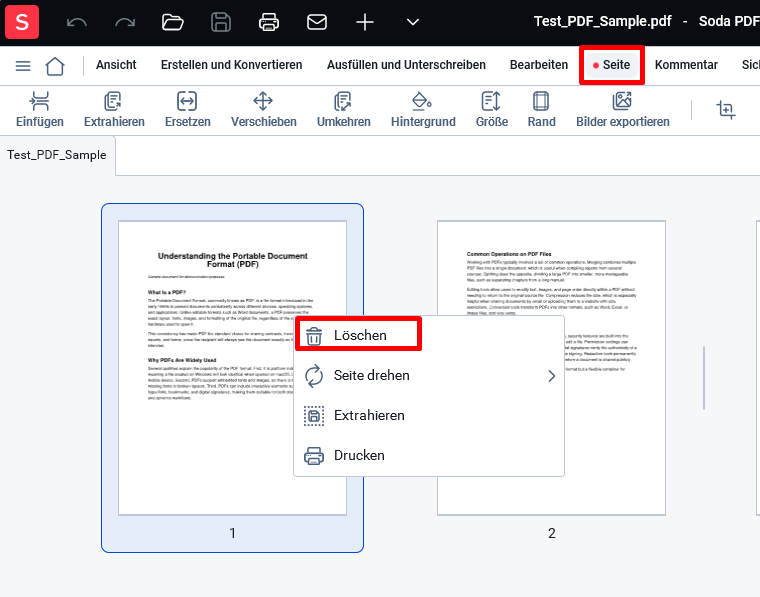The image size is (760, 597).
Task: Choose the Verschieben tool
Action: [264, 110]
